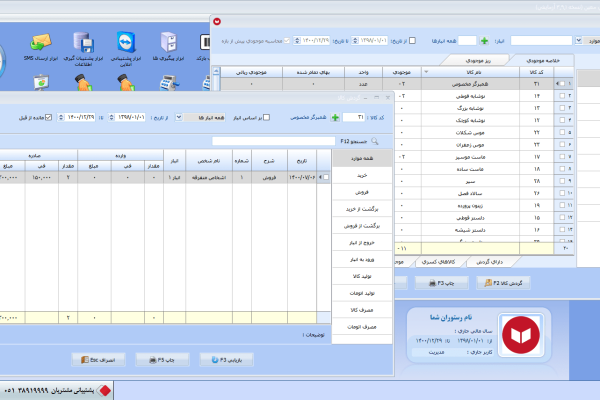Open the presentation chart board icon
Viewport: 600px width, 400px height.
click(x=41, y=82)
